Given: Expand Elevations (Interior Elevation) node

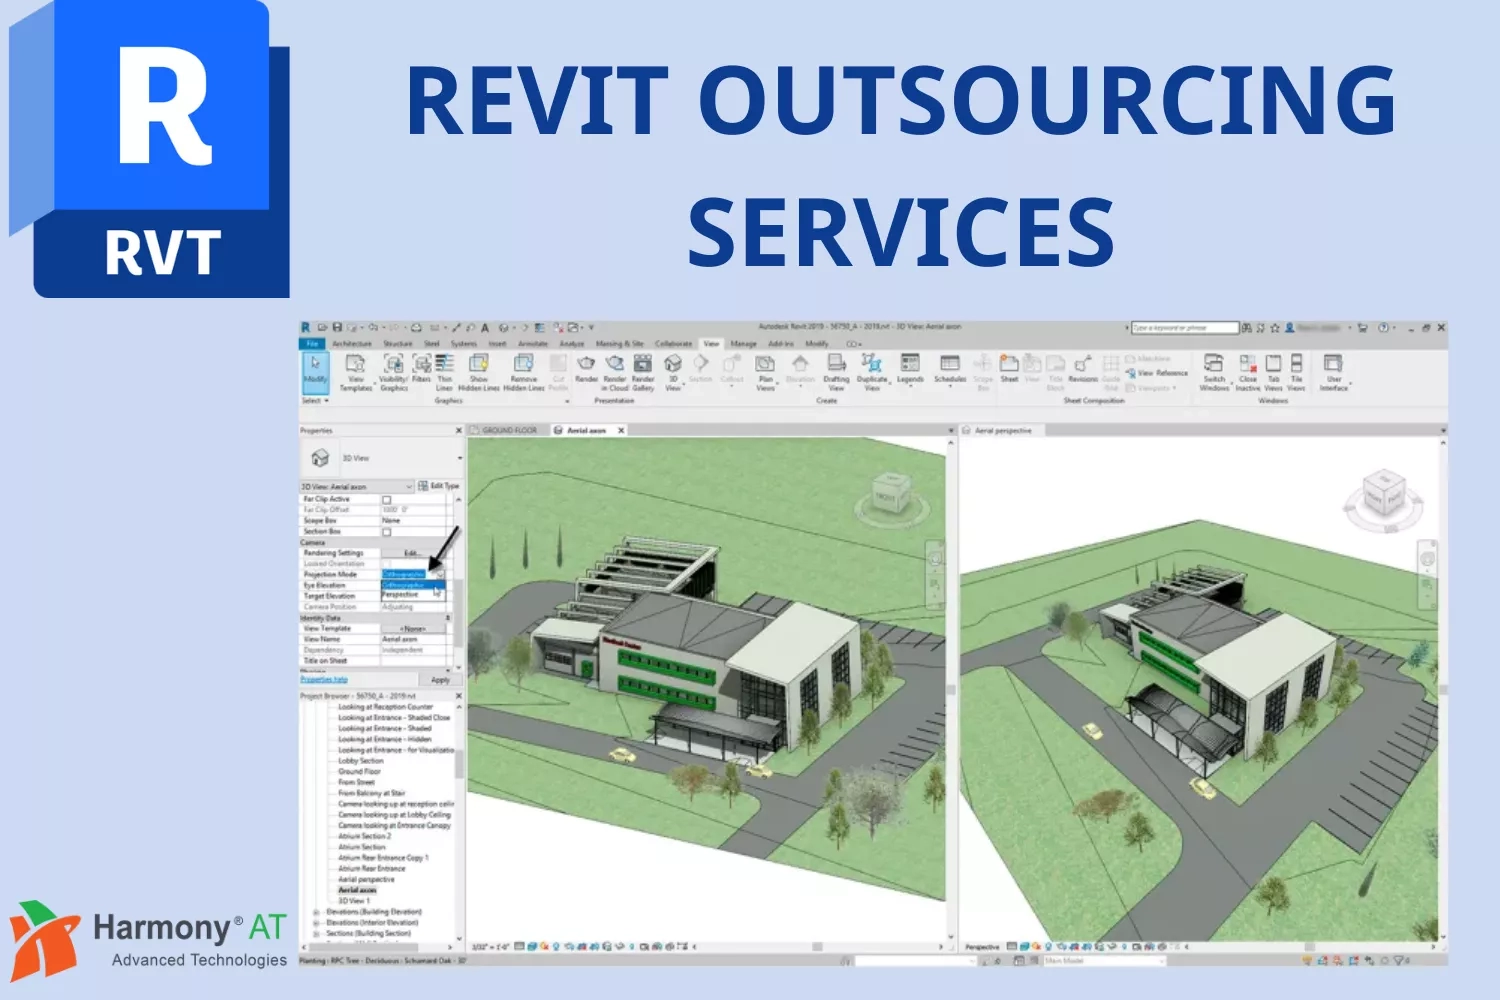Looking at the screenshot, I should [317, 923].
